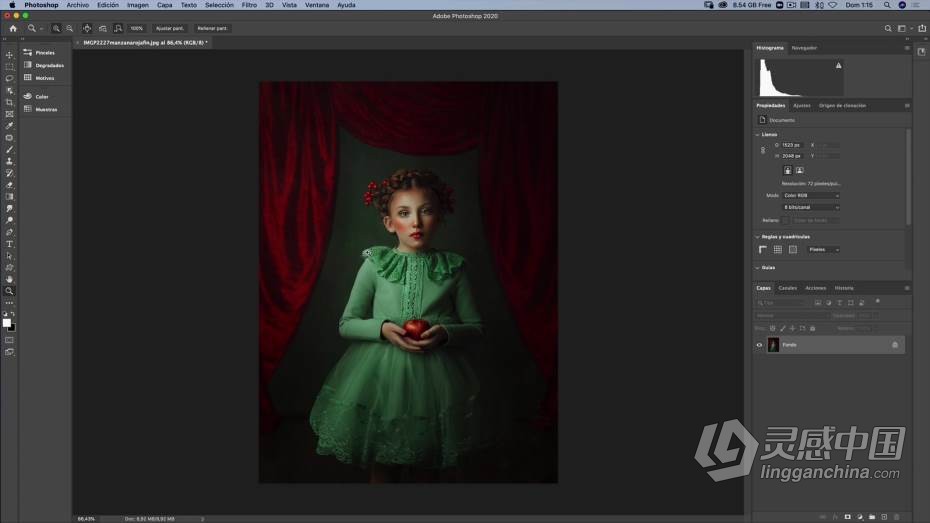Toggle grid icon in Reglas y cuadrículas
Image resolution: width=930 pixels, height=523 pixels.
pos(778,250)
